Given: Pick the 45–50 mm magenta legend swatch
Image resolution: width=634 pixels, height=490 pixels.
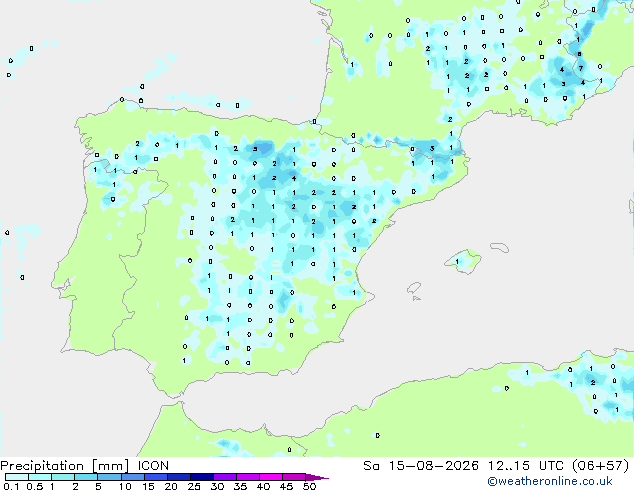Looking at the screenshot, I should (294, 477).
